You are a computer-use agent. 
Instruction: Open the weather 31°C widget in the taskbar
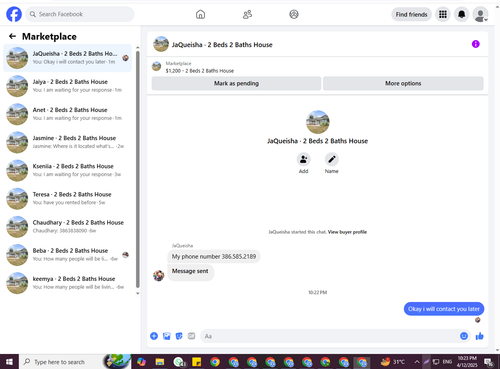(393, 362)
